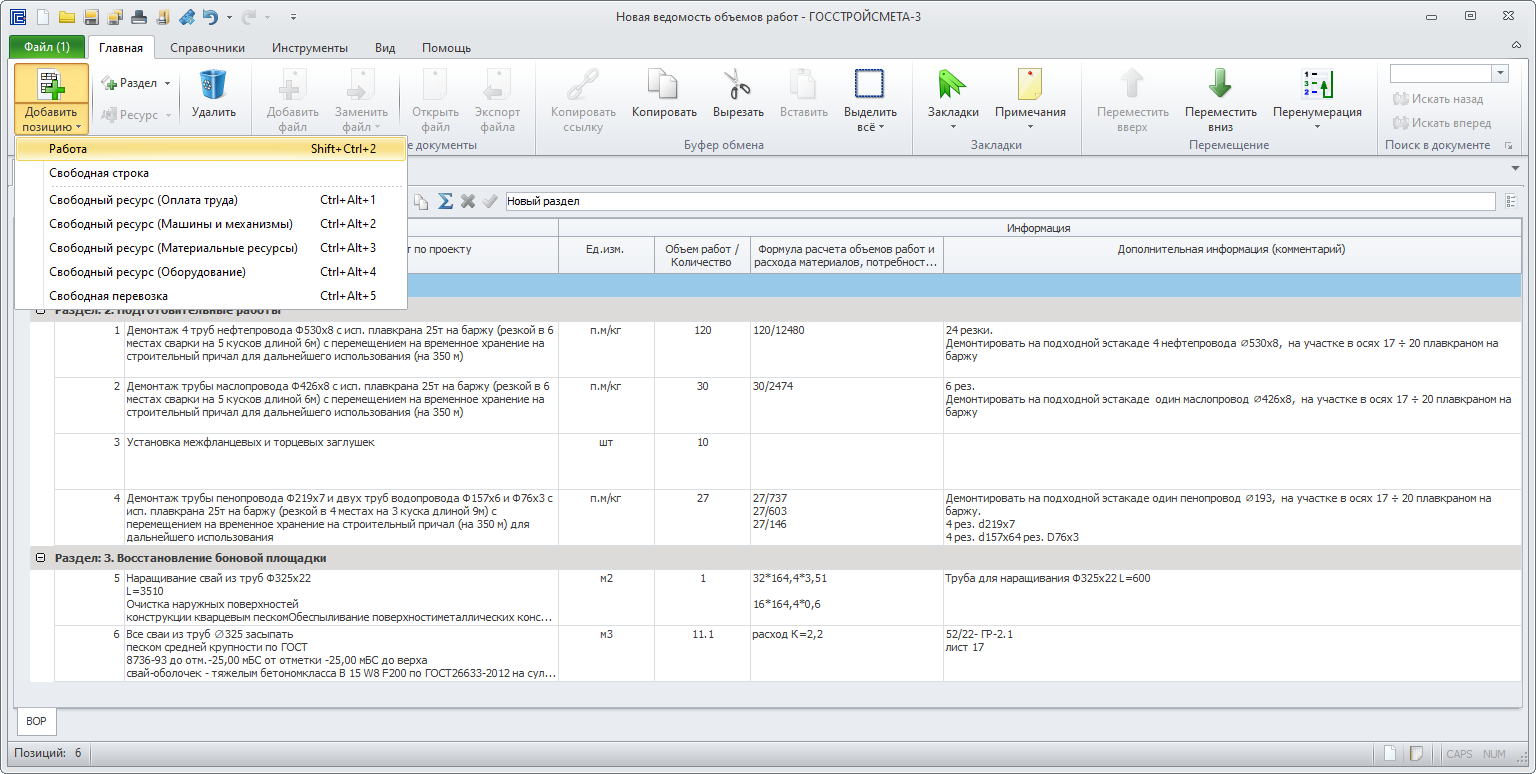Open the quick access toolbar customize arrow
Screen dimensions: 1536x774
(293, 17)
